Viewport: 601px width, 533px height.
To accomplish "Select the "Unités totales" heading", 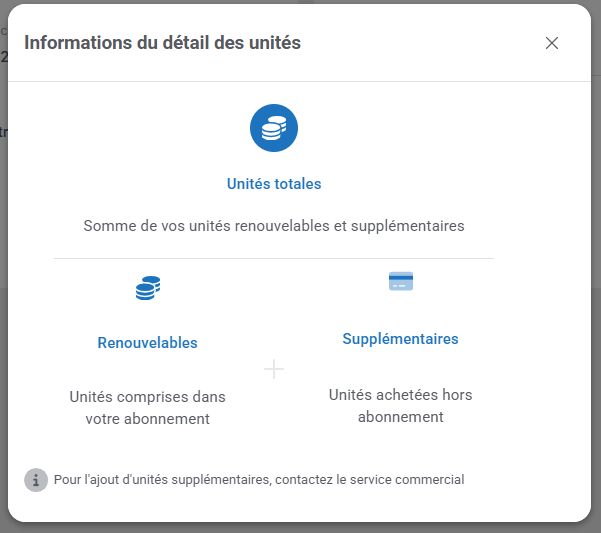I will click(274, 184).
